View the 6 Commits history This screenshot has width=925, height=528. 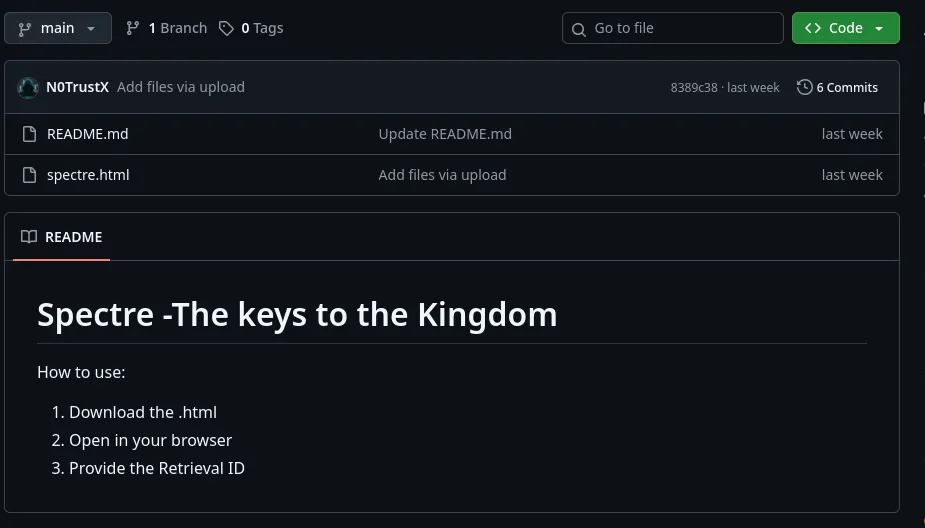[846, 87]
